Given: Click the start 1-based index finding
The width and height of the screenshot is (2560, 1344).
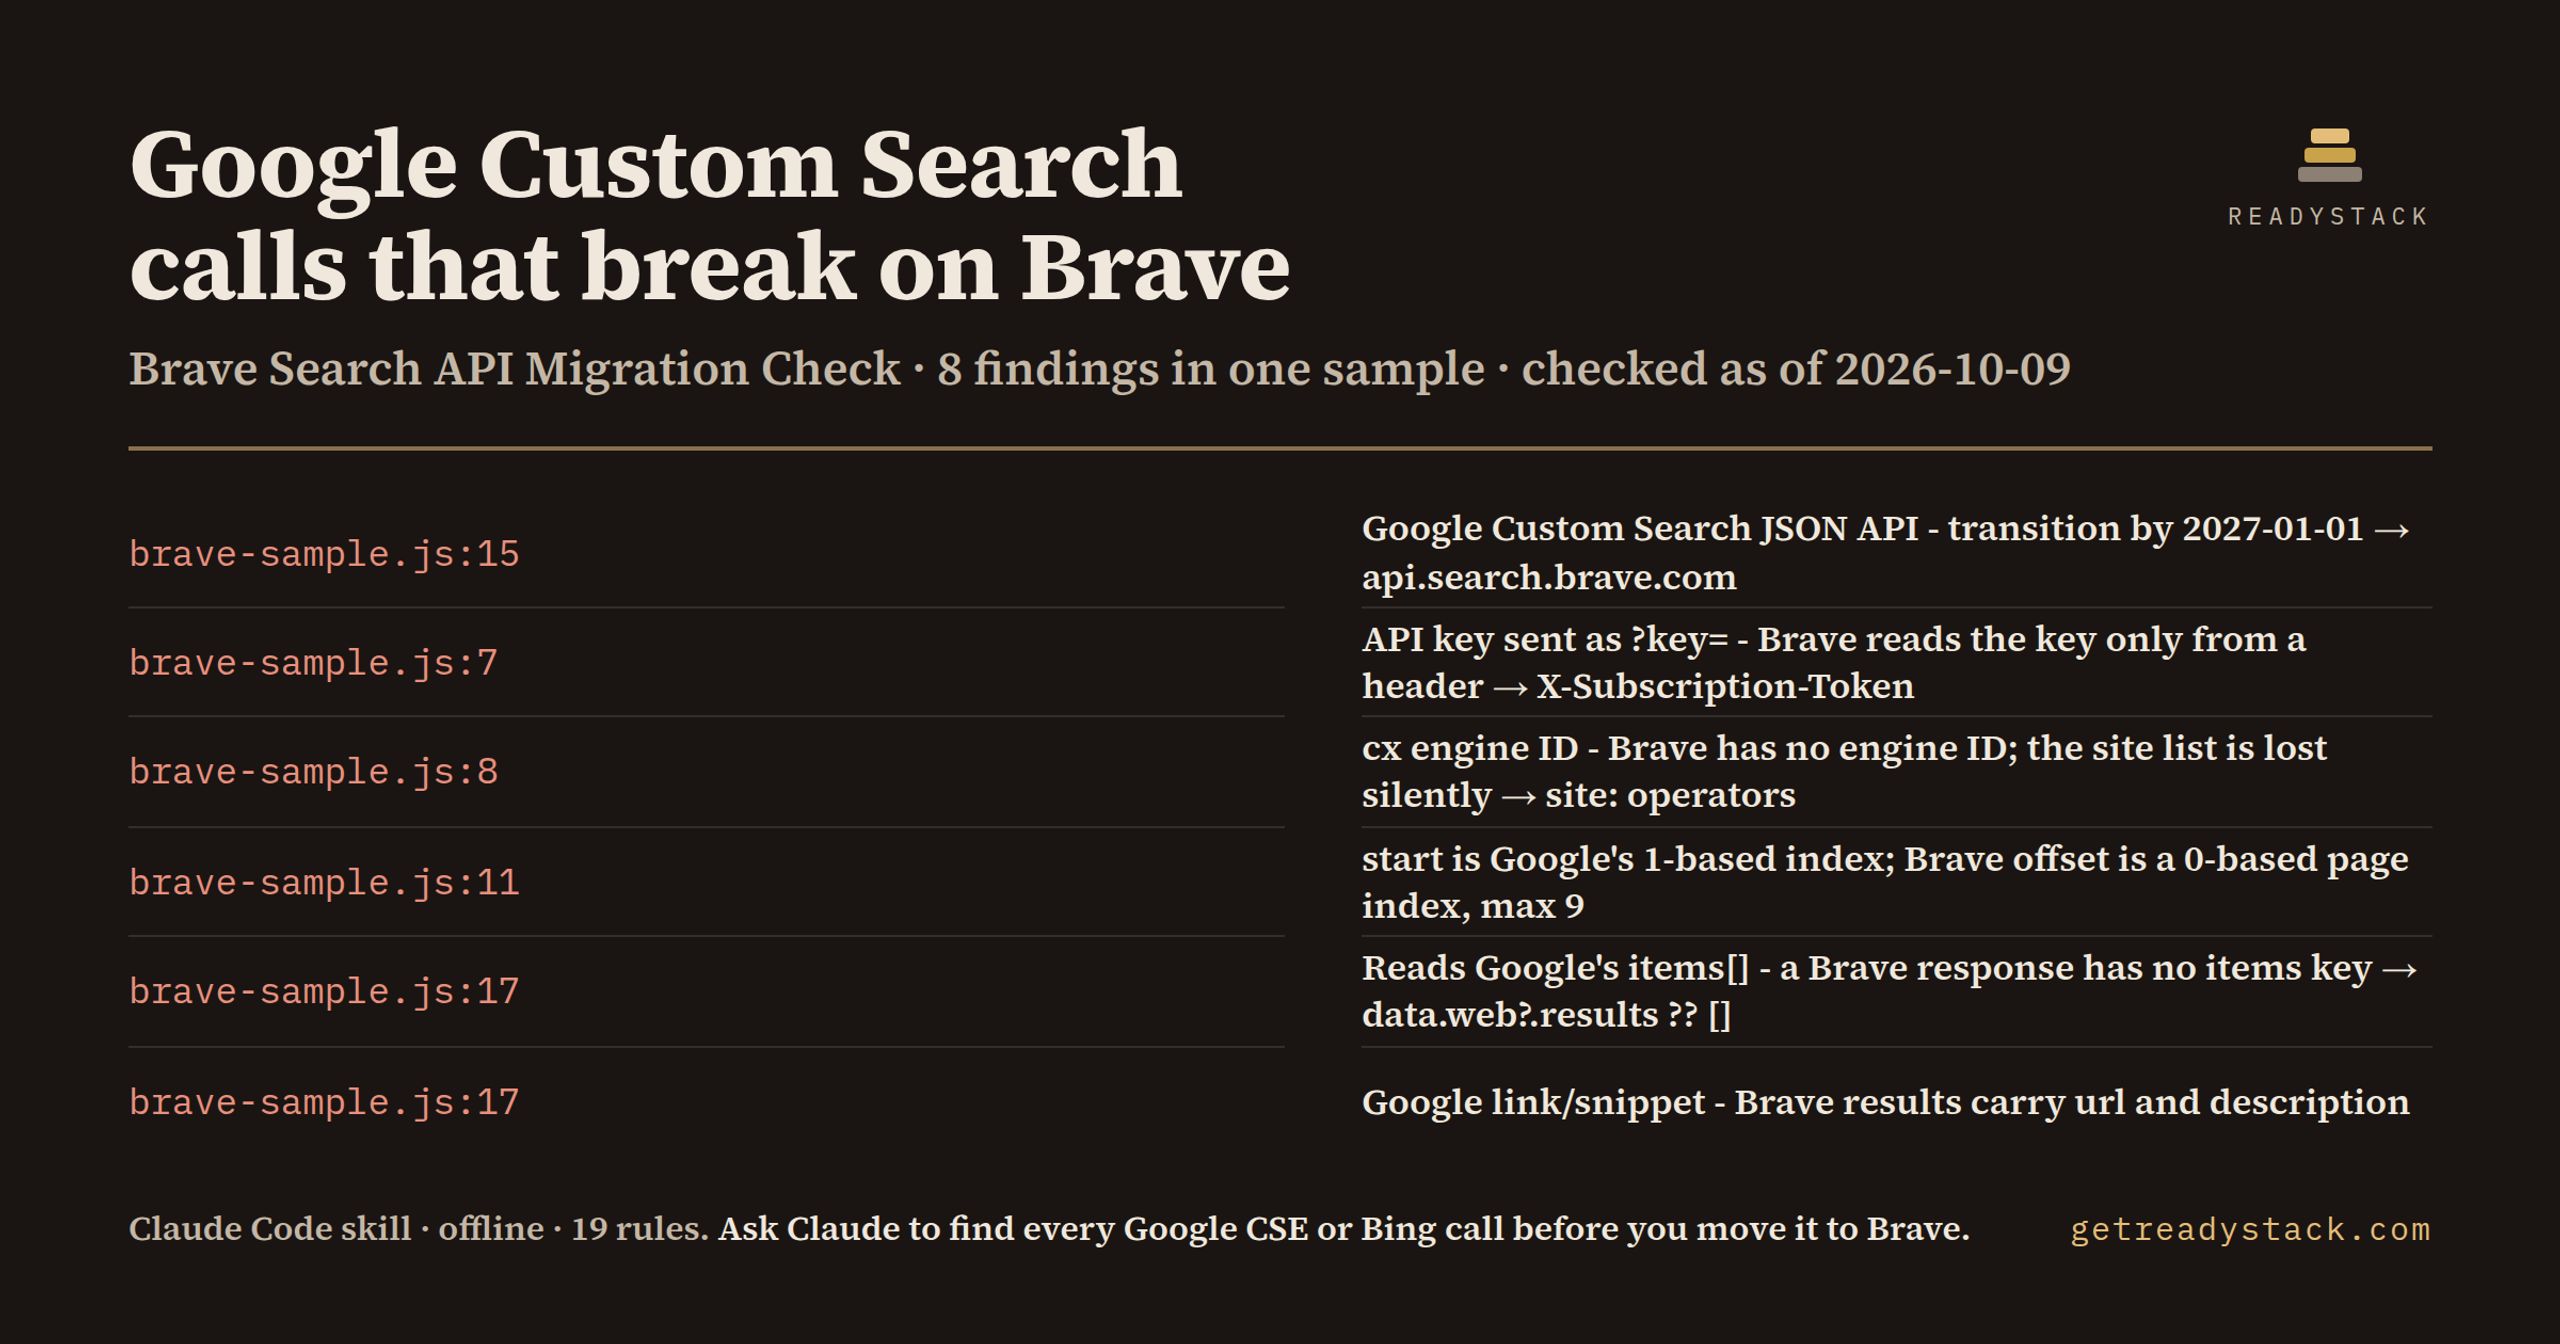Looking at the screenshot, I should 1885,882.
